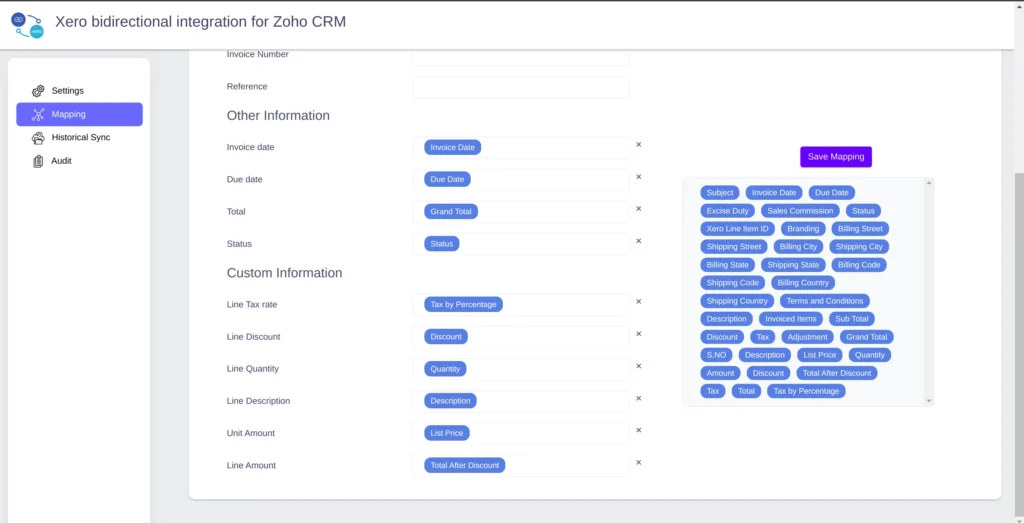This screenshot has width=1024, height=523.
Task: Select the Total tag in field list
Action: tap(746, 391)
